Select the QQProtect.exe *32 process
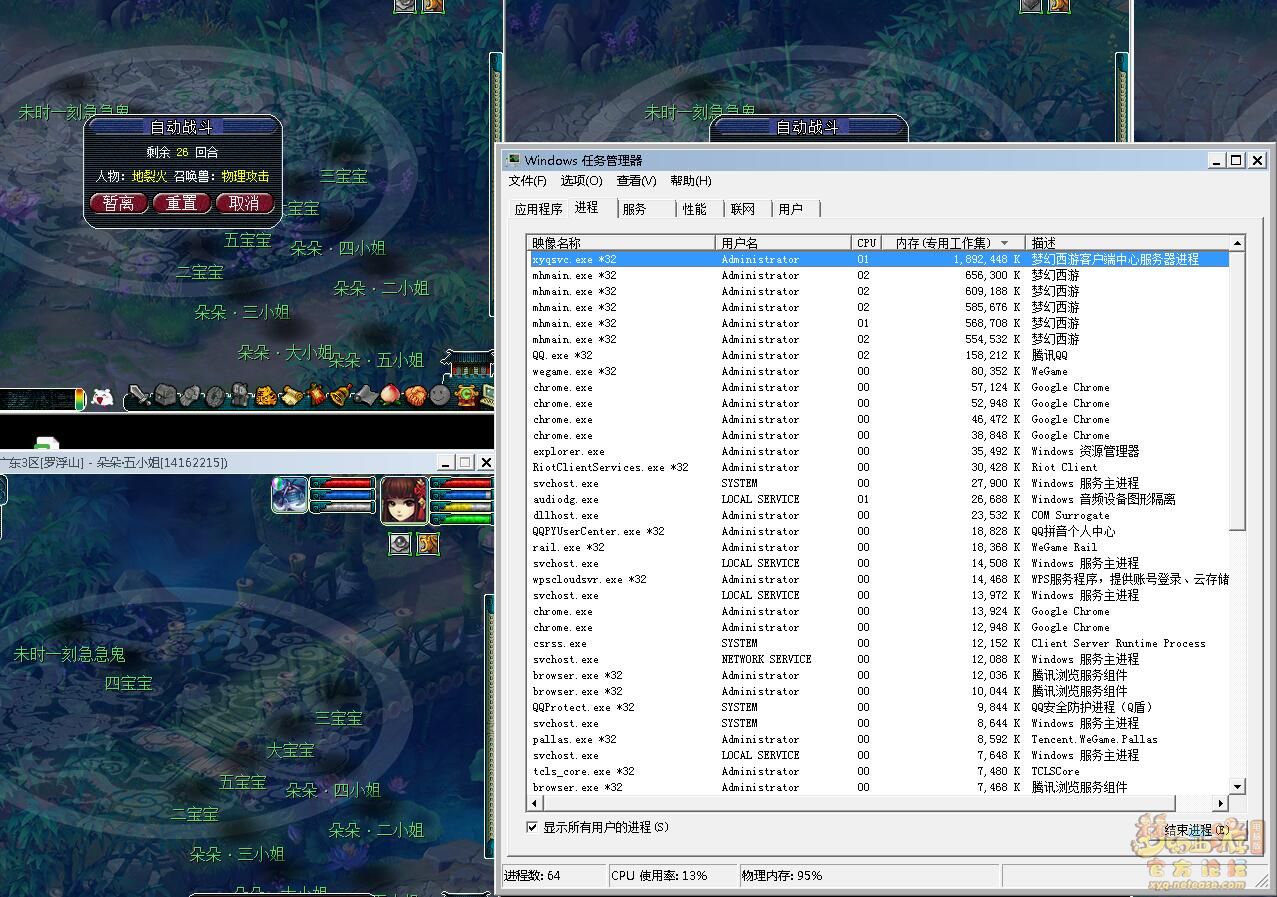This screenshot has height=897, width=1277. (879, 707)
